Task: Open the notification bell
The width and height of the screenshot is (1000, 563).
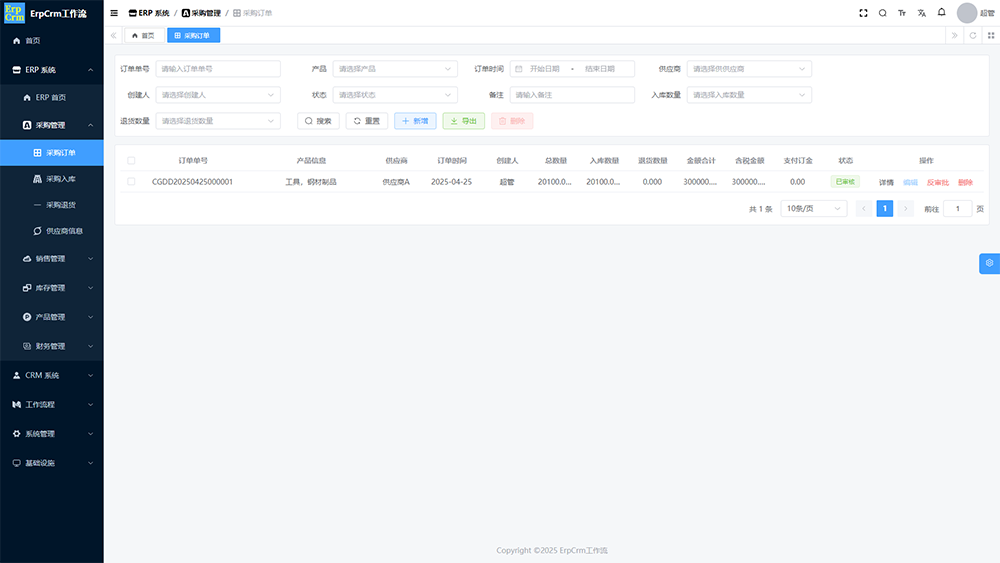Action: [x=941, y=13]
